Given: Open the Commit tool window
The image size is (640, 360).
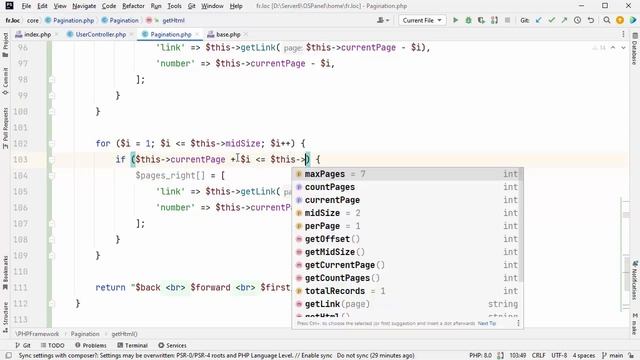Looking at the screenshot, I should coord(5,80).
